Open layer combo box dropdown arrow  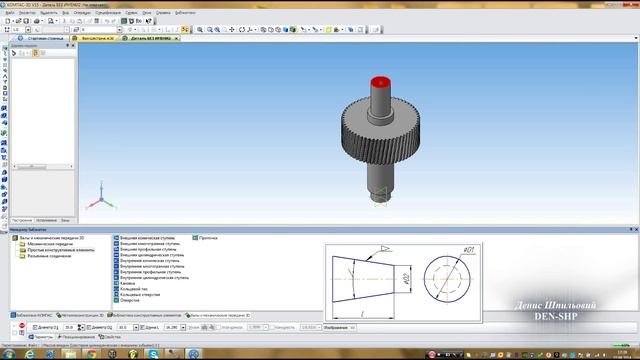[119, 29]
